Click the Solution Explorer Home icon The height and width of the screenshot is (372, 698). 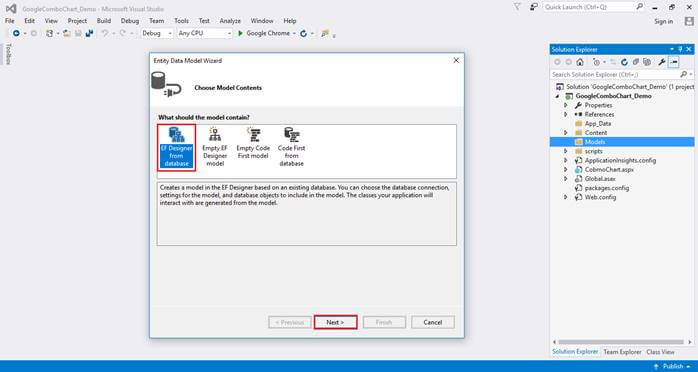click(x=580, y=62)
